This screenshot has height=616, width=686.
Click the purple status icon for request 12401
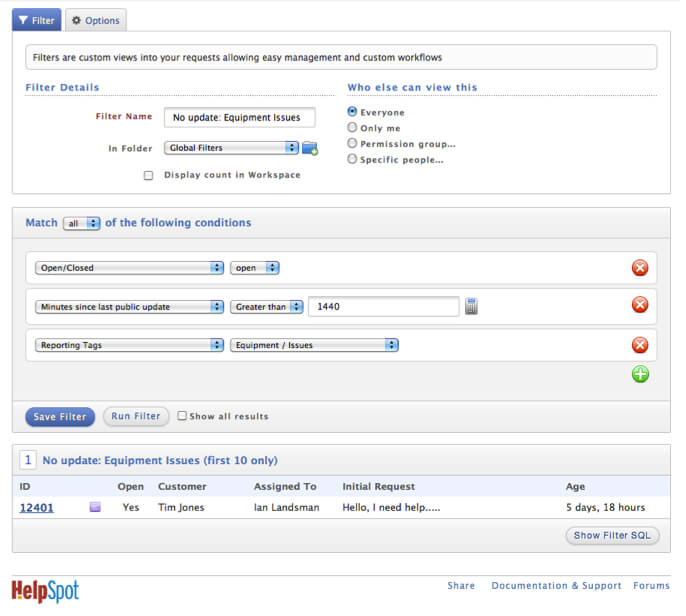click(95, 507)
